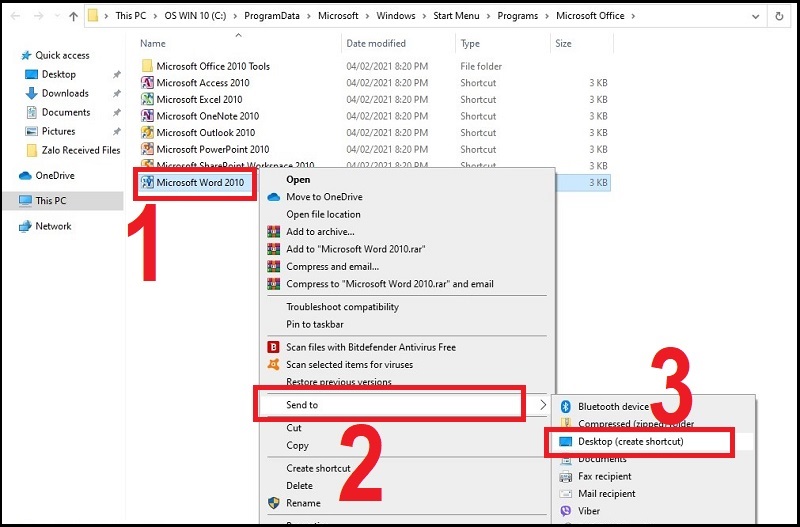Click the Up one level arrow
This screenshot has width=800, height=527.
pos(73,16)
